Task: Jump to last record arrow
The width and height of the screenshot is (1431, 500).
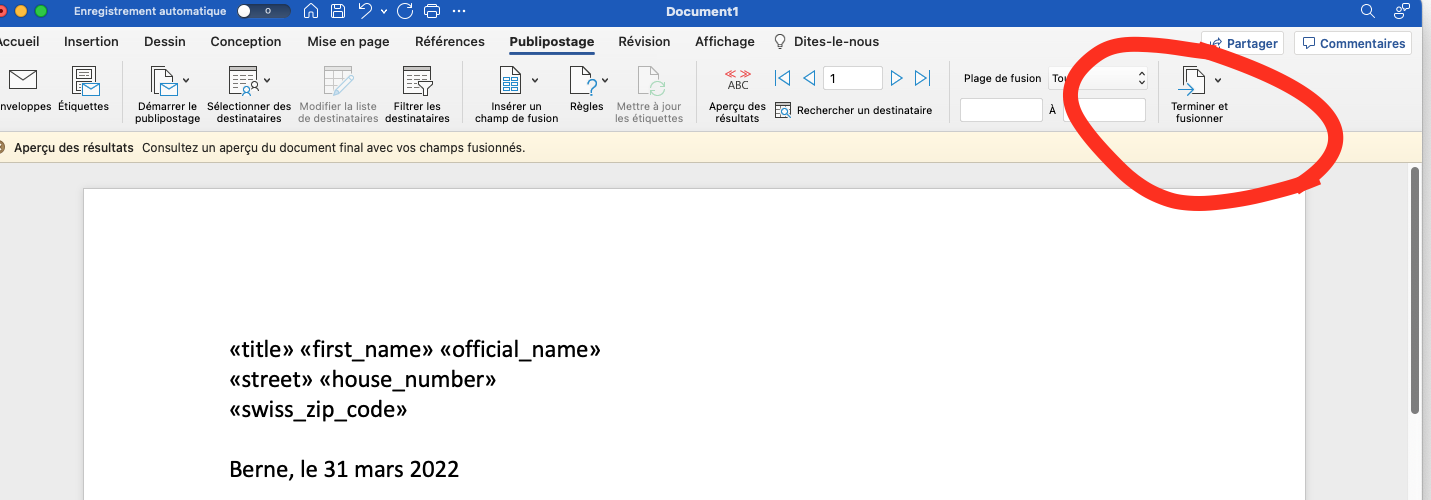Action: click(923, 78)
